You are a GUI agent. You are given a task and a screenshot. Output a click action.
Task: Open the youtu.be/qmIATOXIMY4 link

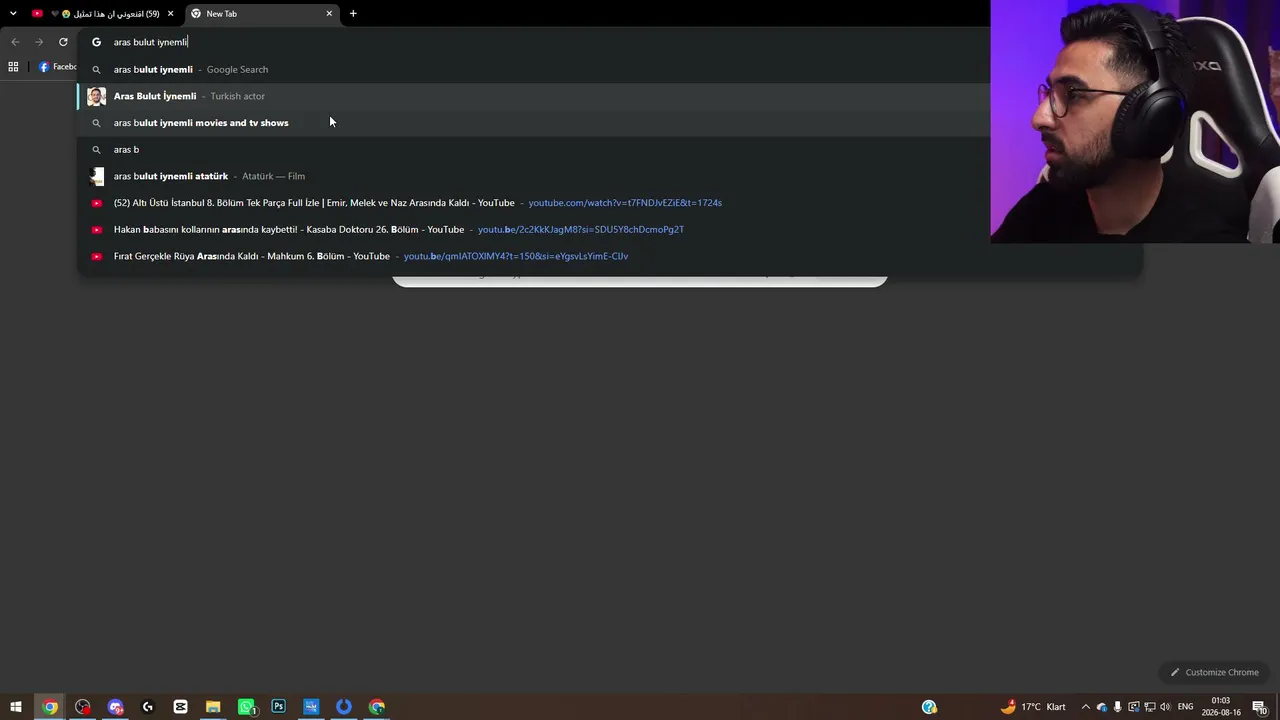(516, 256)
